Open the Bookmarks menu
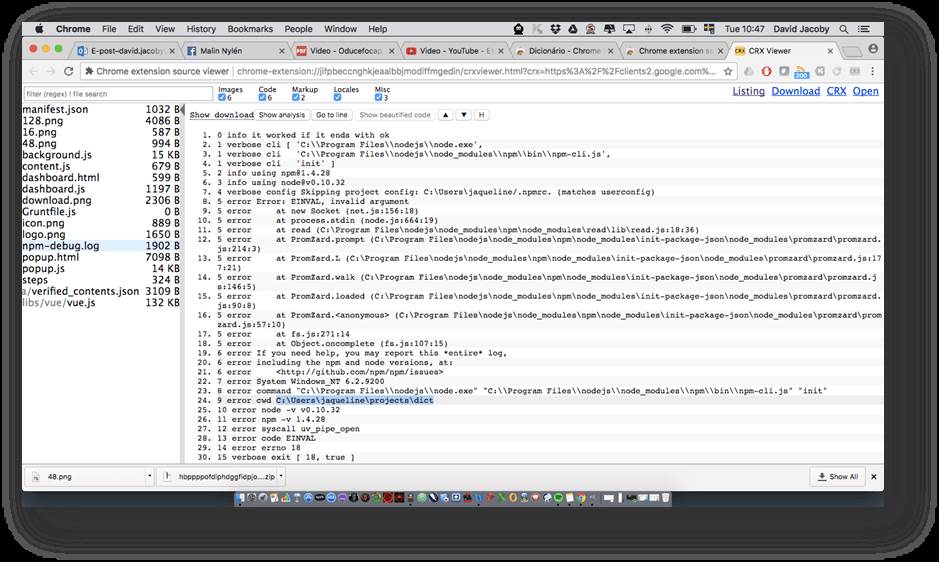This screenshot has height=562, width=939. [249, 29]
